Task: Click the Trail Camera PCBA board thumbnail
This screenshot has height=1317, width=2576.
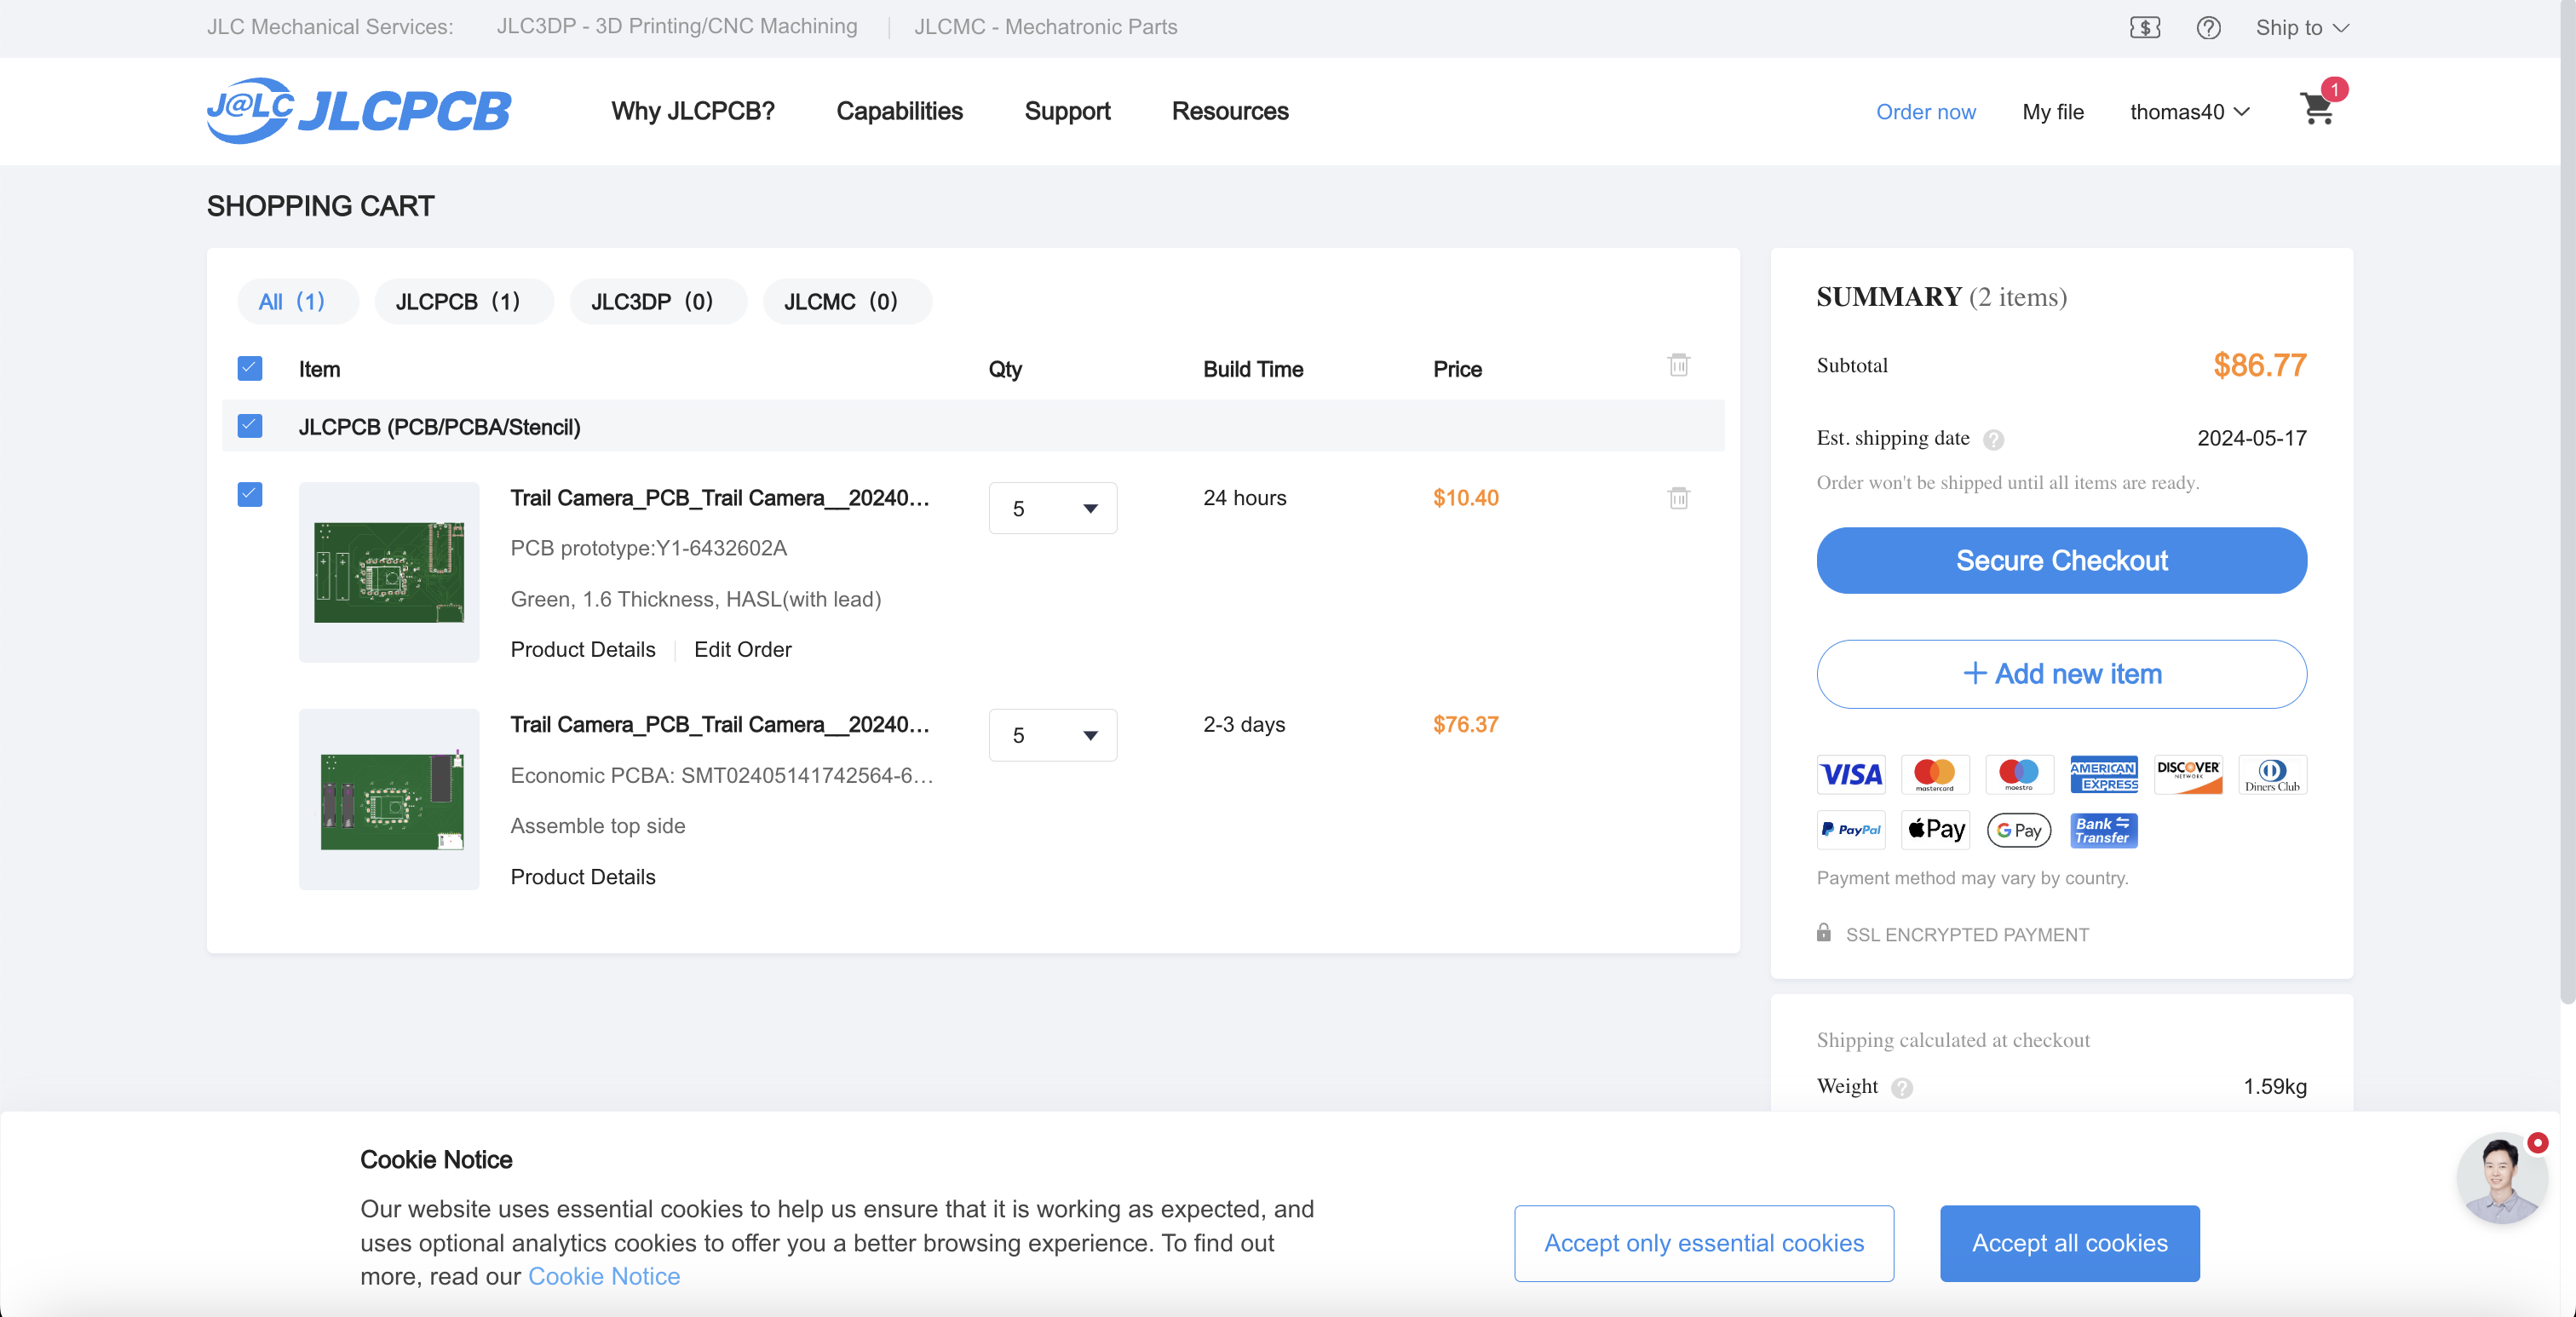Action: tap(389, 799)
